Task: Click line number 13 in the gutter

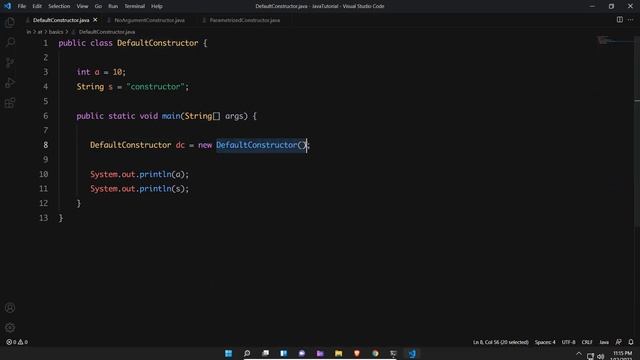Action: point(44,218)
